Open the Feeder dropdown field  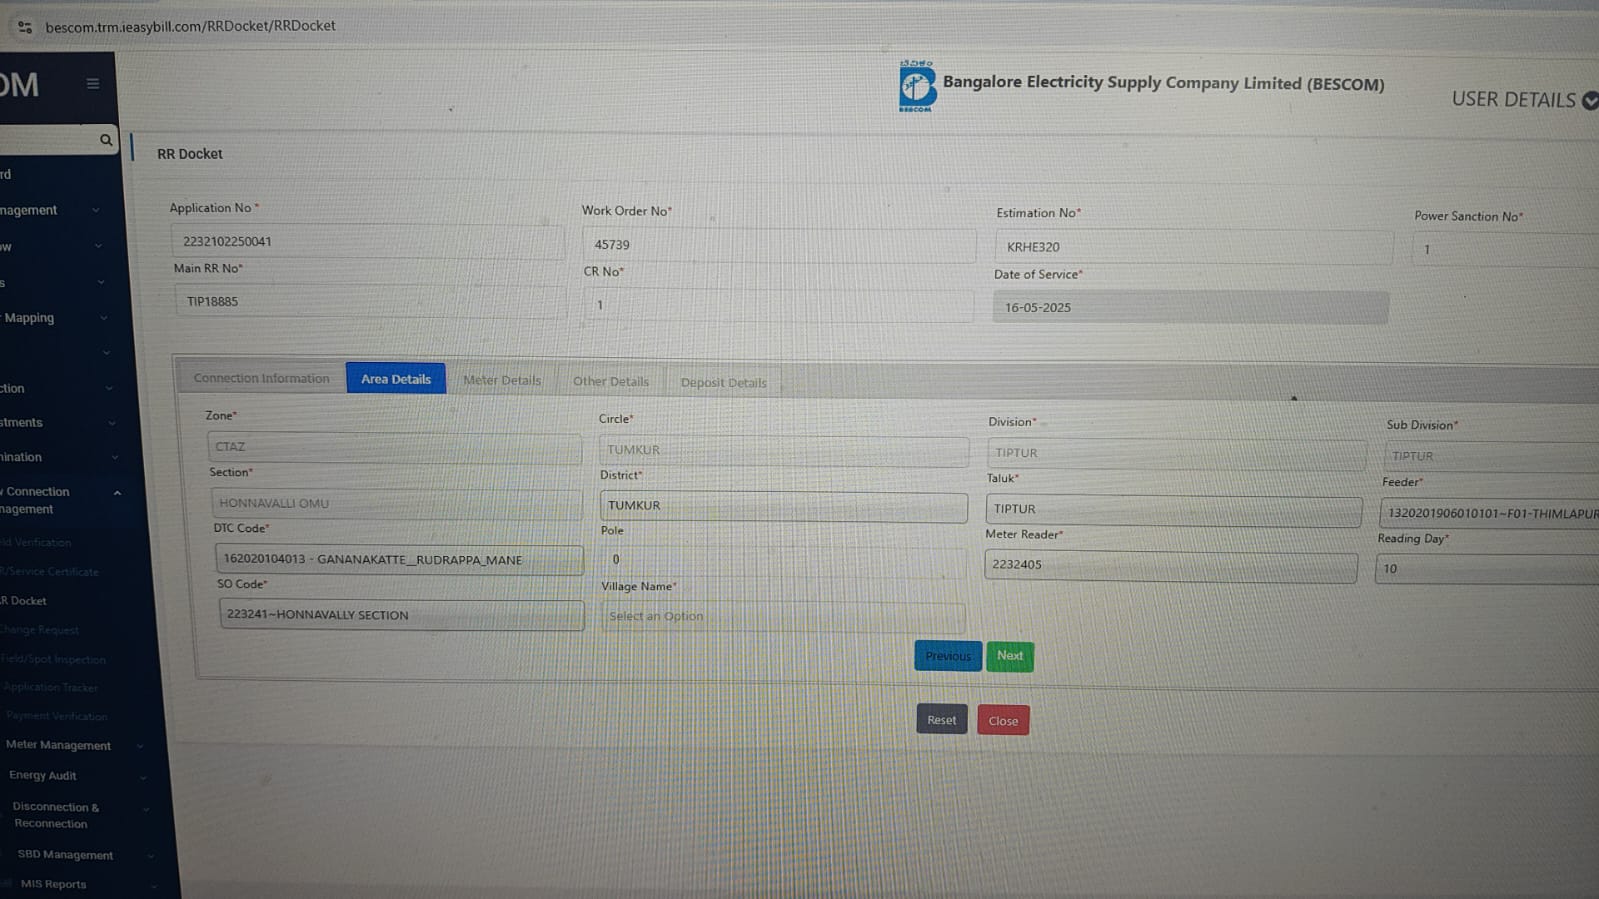coord(1490,513)
